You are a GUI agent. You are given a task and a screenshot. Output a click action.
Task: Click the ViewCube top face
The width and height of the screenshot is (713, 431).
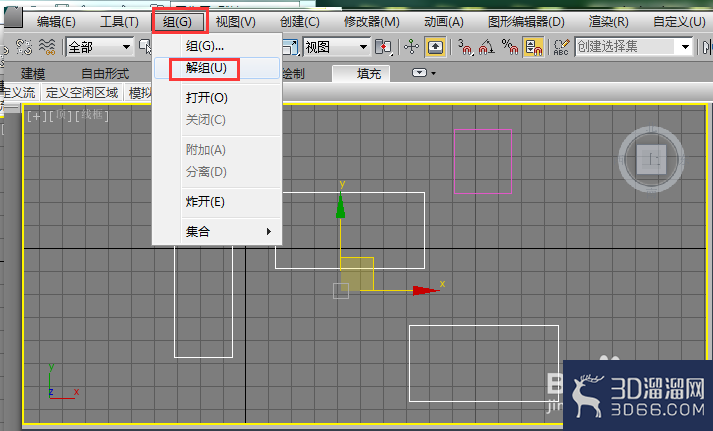651,159
